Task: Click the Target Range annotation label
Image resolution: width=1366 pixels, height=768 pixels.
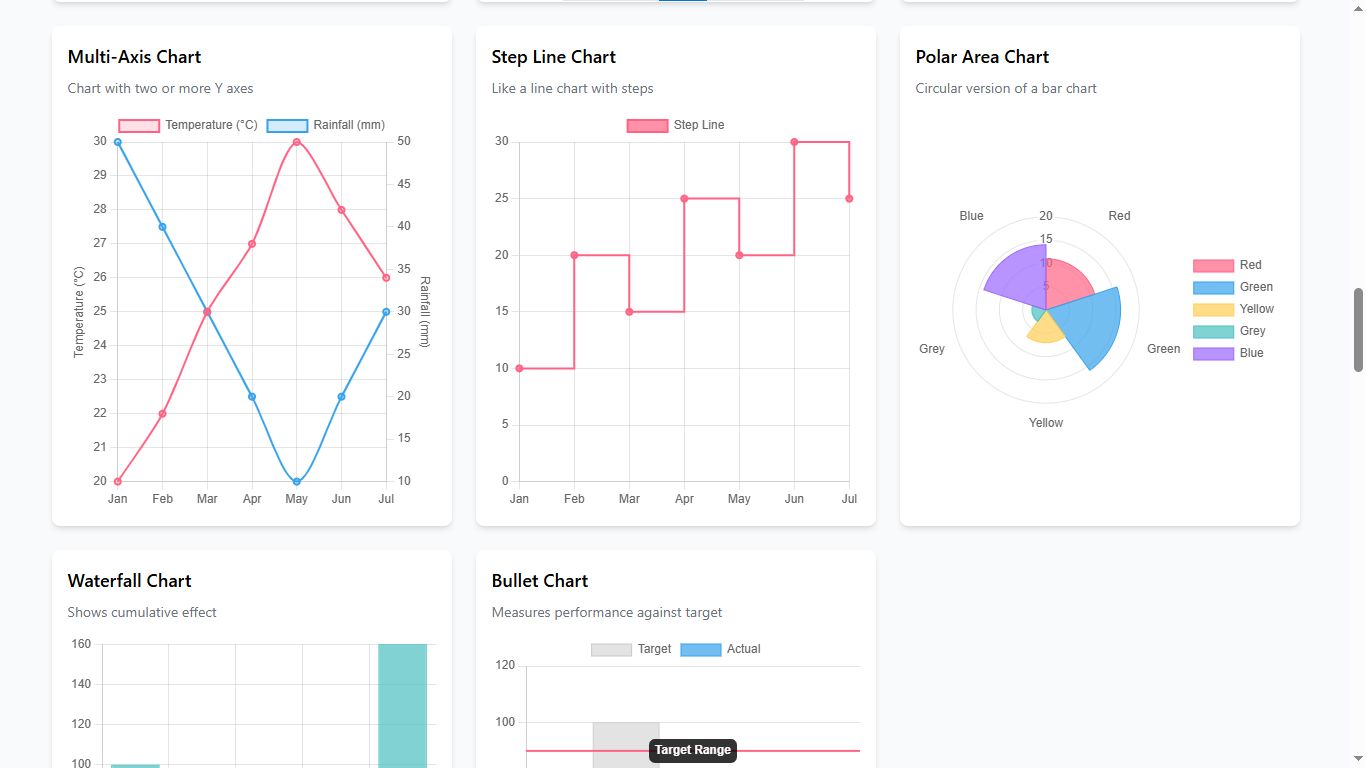Action: coord(693,750)
